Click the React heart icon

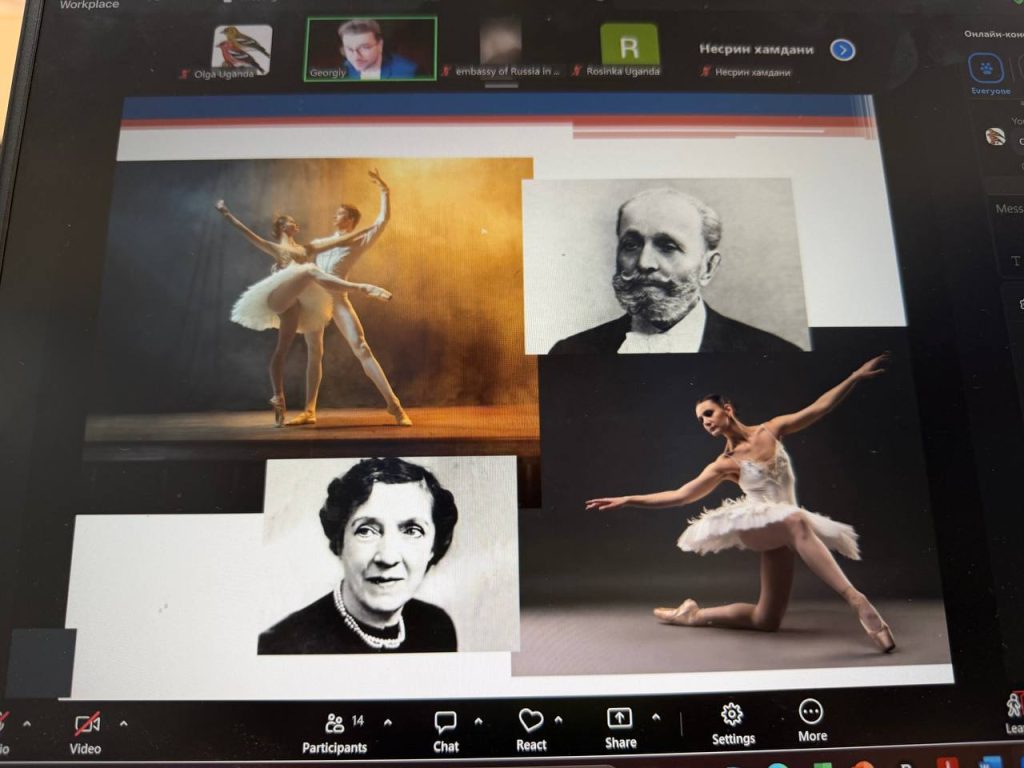click(531, 720)
